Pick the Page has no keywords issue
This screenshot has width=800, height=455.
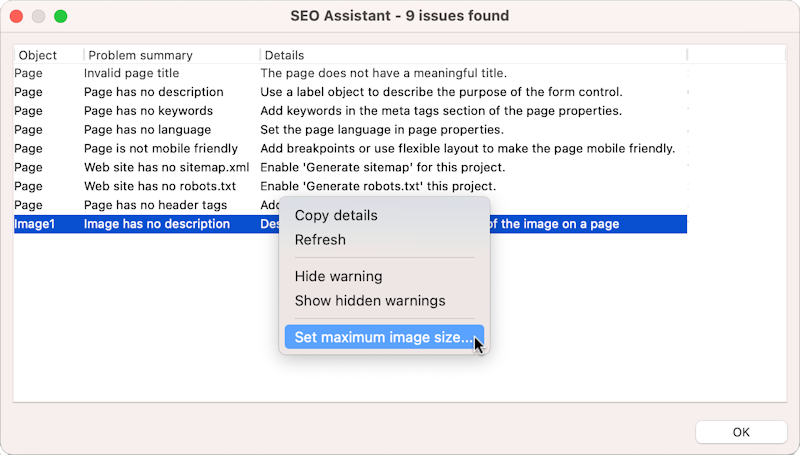point(150,111)
